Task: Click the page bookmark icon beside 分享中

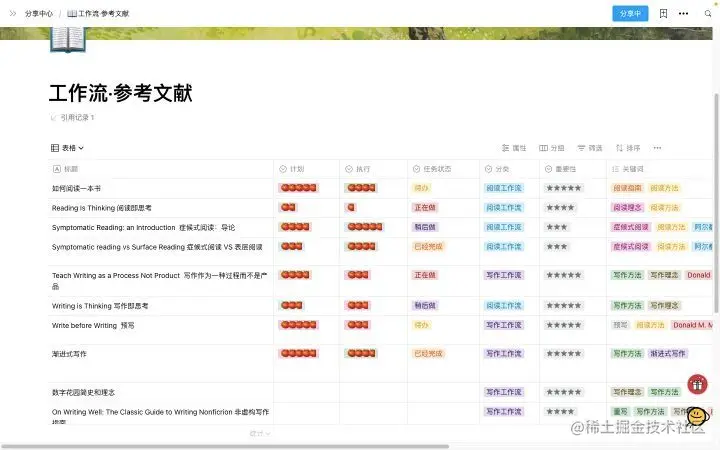Action: click(663, 13)
